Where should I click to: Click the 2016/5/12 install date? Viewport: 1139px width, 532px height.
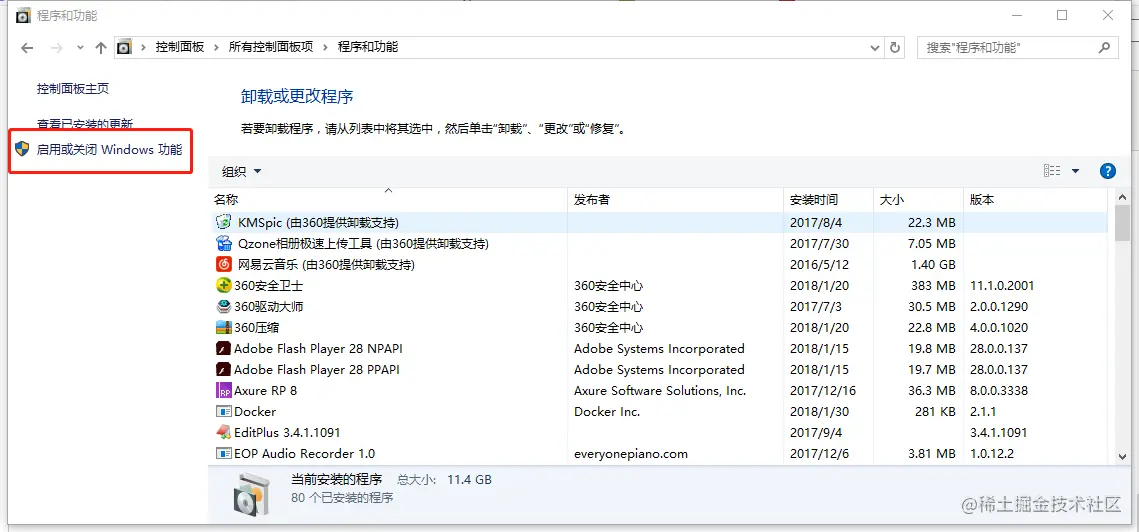tap(819, 265)
